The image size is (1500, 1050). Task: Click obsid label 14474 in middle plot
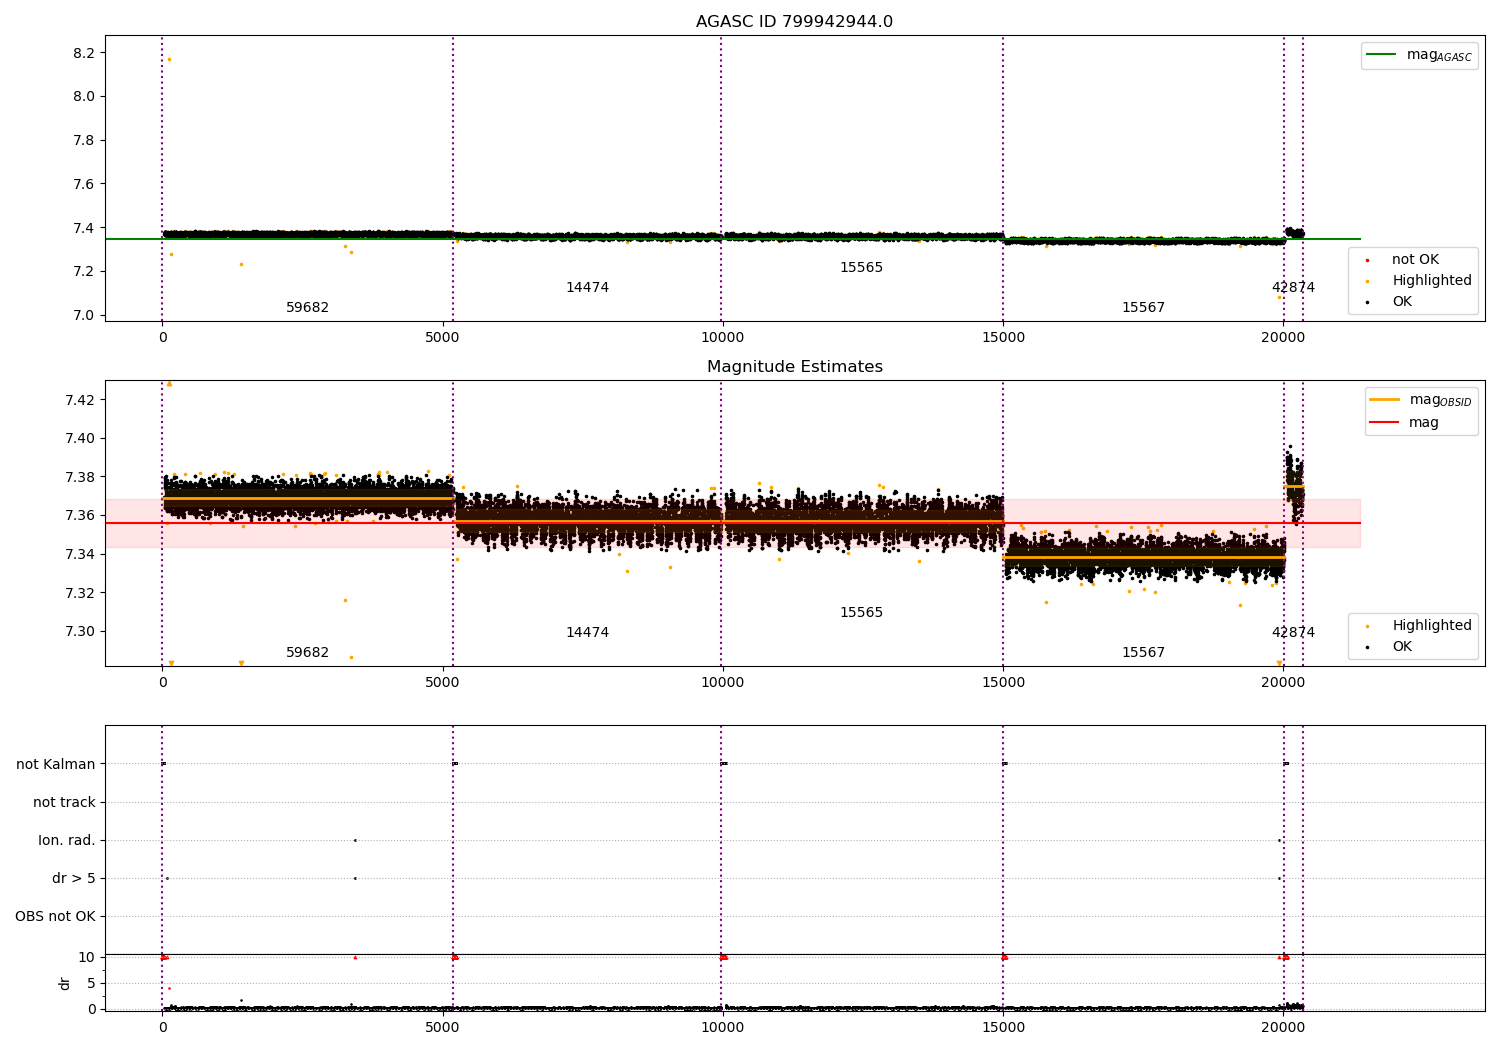pyautogui.click(x=587, y=633)
